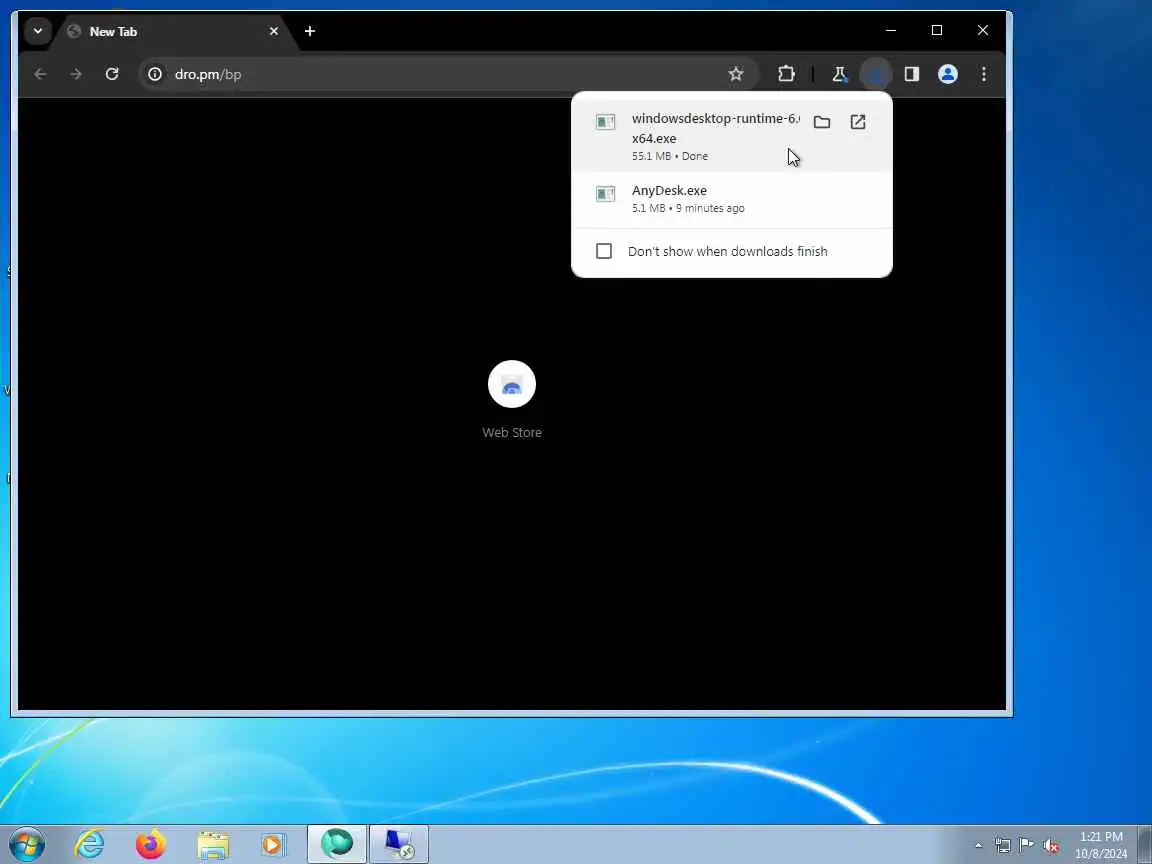Open a new tab with plus button

pyautogui.click(x=310, y=31)
